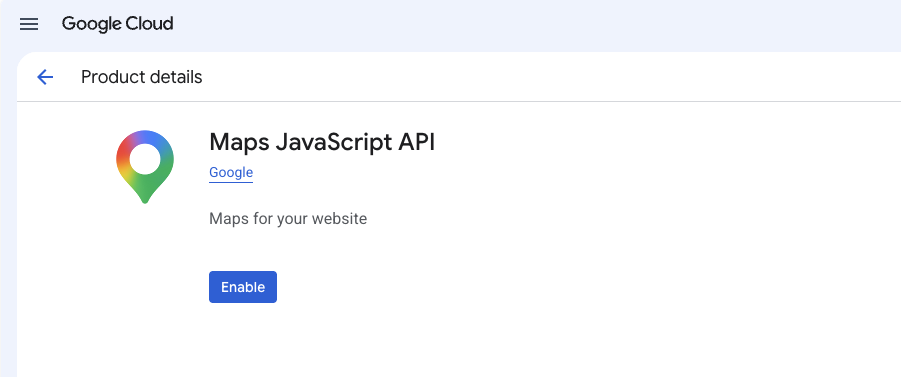This screenshot has height=377, width=901.
Task: Click the Maps pin product icon
Action: tap(145, 167)
